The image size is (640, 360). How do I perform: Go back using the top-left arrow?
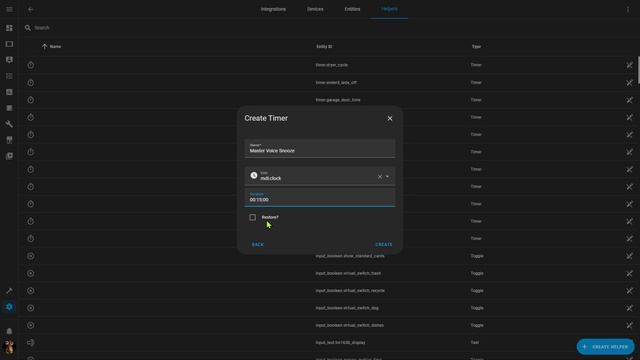coord(31,9)
